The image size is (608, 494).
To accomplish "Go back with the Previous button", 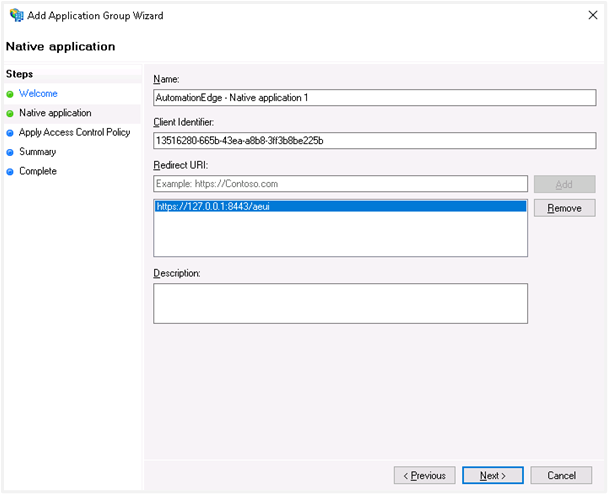I will tap(425, 475).
